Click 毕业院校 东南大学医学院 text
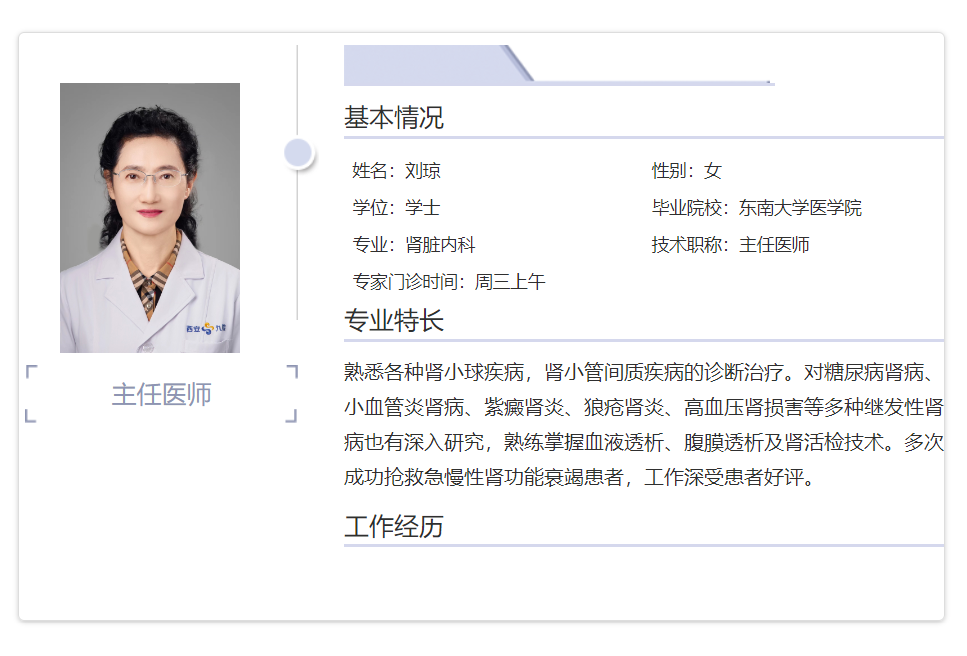967x656 pixels. coord(756,208)
